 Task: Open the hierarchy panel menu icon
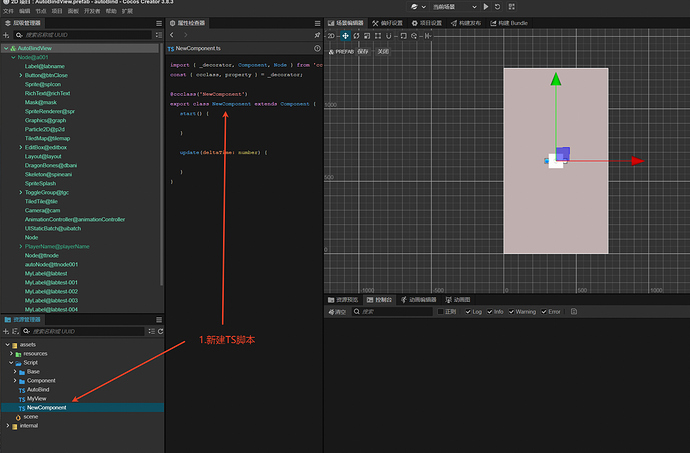coord(158,22)
